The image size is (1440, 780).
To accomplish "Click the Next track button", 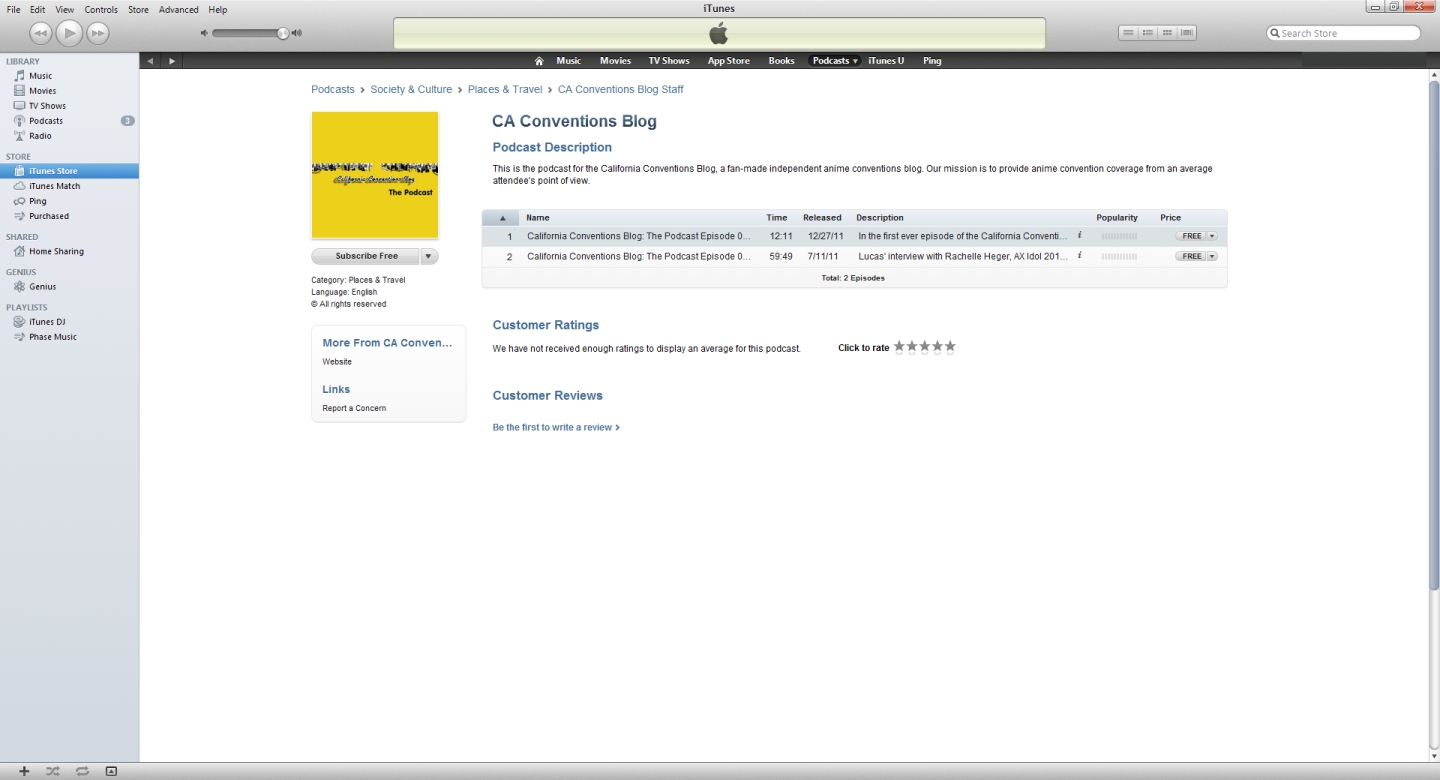I will point(97,33).
